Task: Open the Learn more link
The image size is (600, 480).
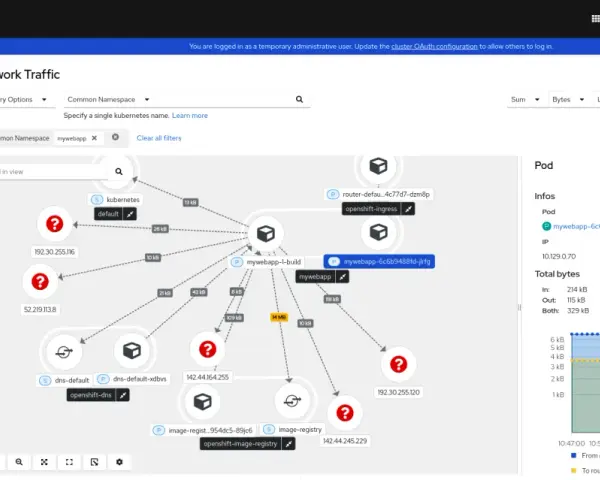Action: click(190, 116)
